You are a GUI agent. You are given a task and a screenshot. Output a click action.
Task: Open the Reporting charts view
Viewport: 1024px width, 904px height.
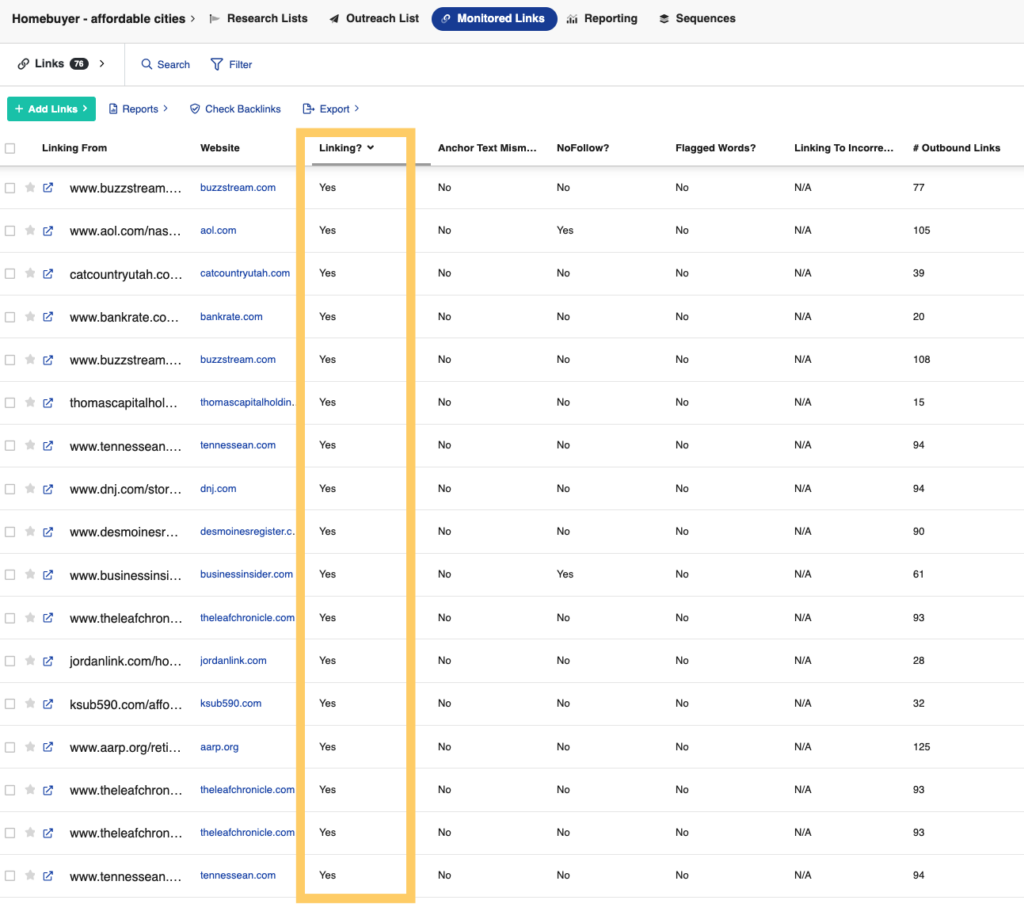point(573,18)
